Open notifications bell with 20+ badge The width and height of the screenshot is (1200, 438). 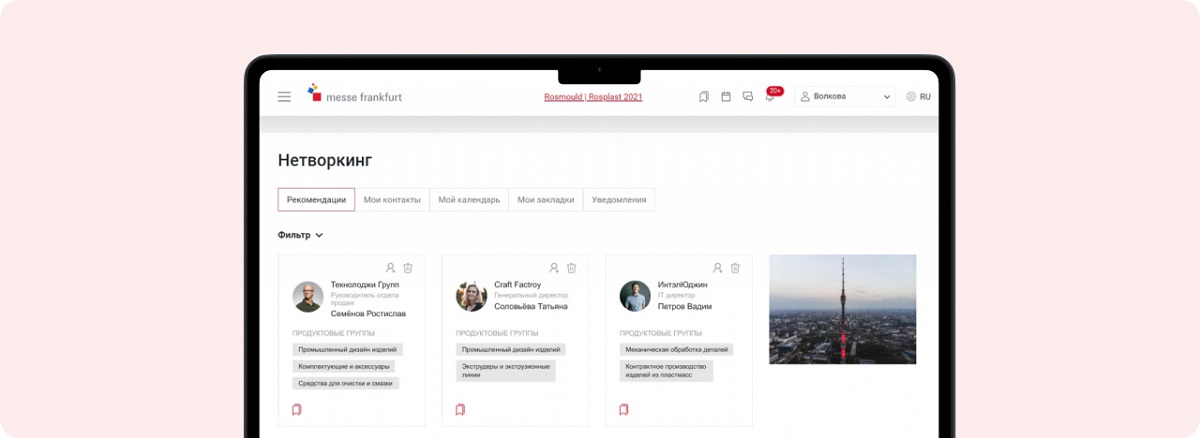coord(771,96)
